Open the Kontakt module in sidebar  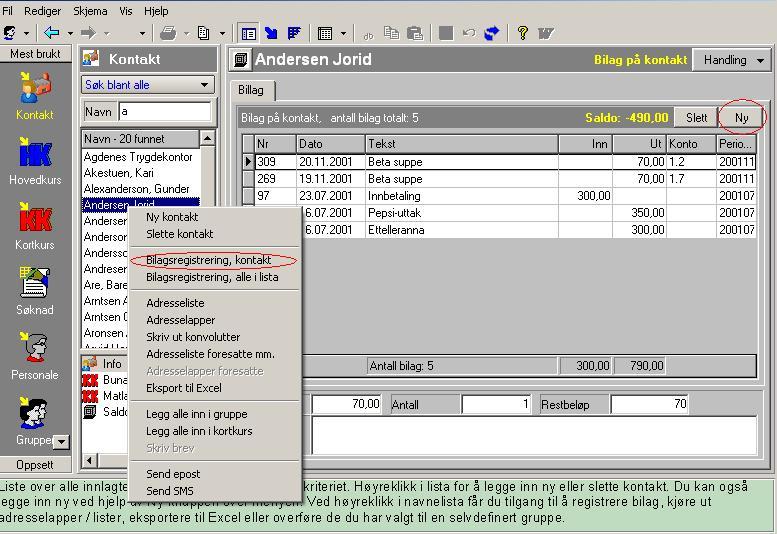point(35,92)
